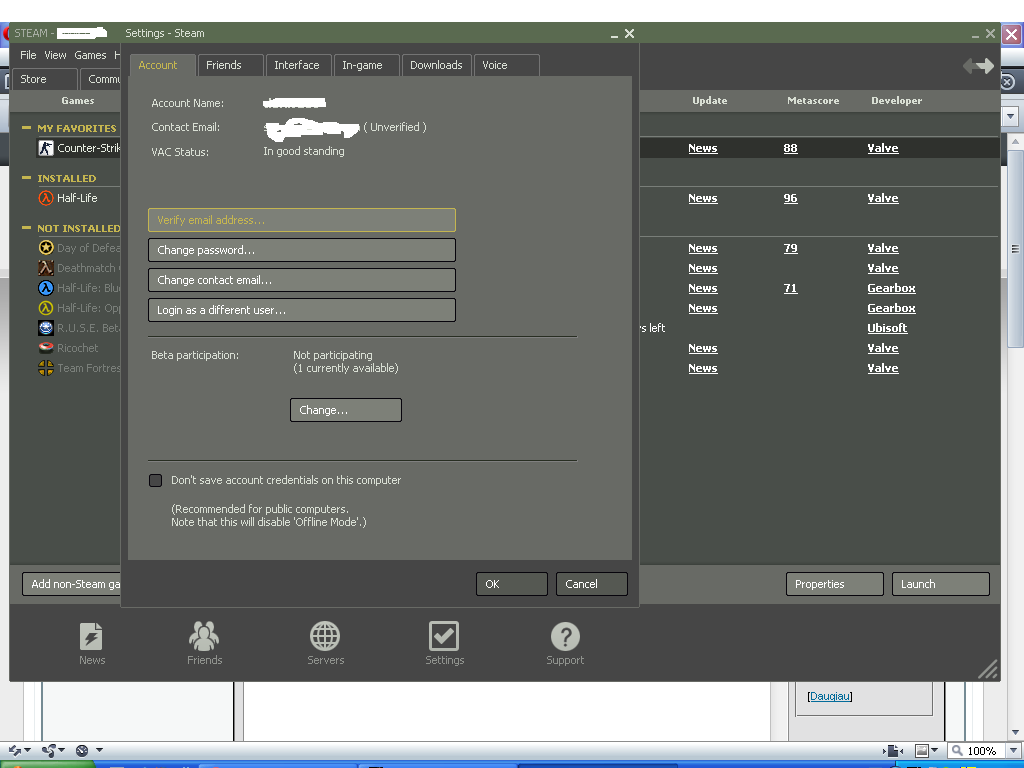Sort by the Developer column header

896,101
